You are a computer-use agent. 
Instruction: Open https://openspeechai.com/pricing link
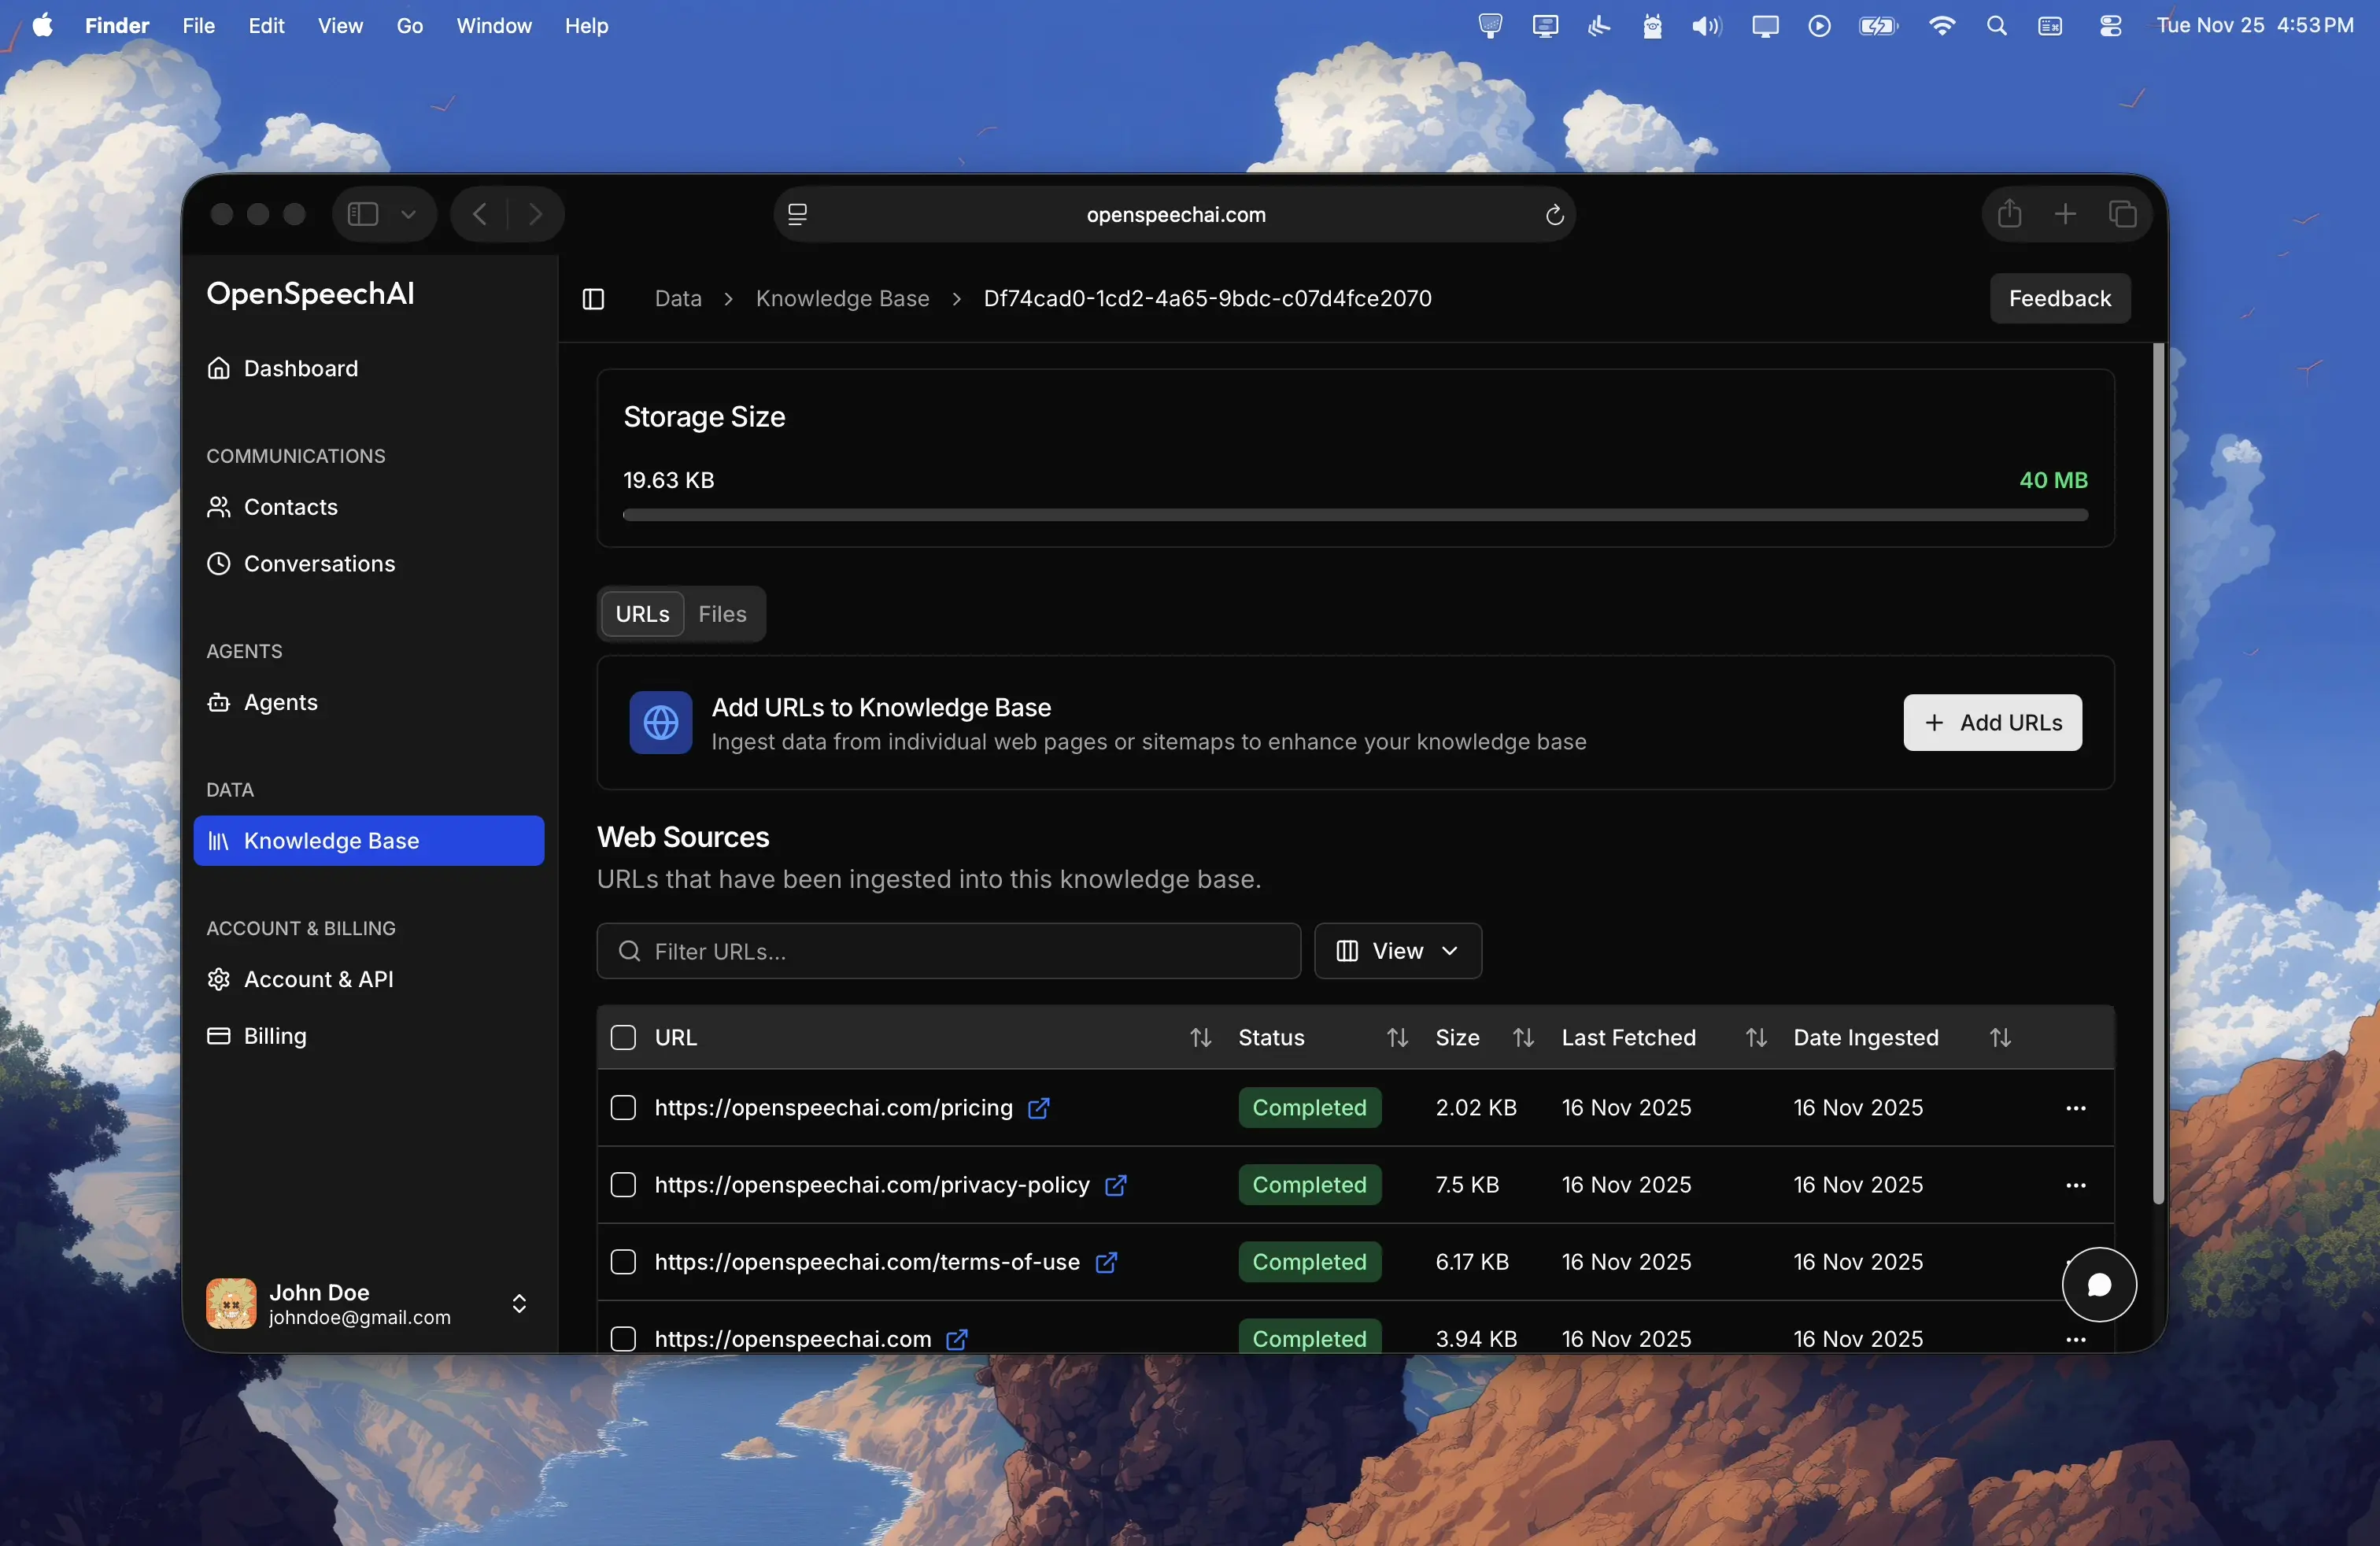(833, 1108)
